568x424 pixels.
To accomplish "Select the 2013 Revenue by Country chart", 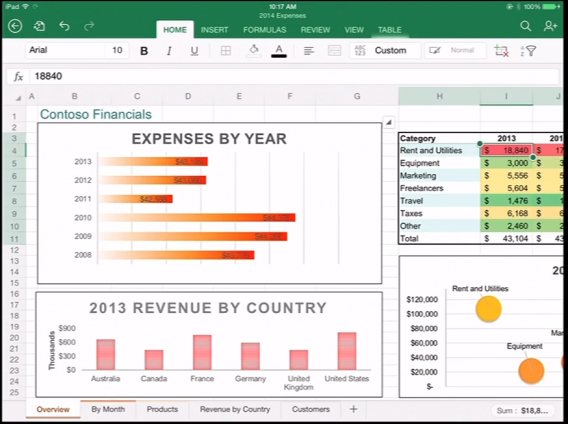I will click(209, 345).
